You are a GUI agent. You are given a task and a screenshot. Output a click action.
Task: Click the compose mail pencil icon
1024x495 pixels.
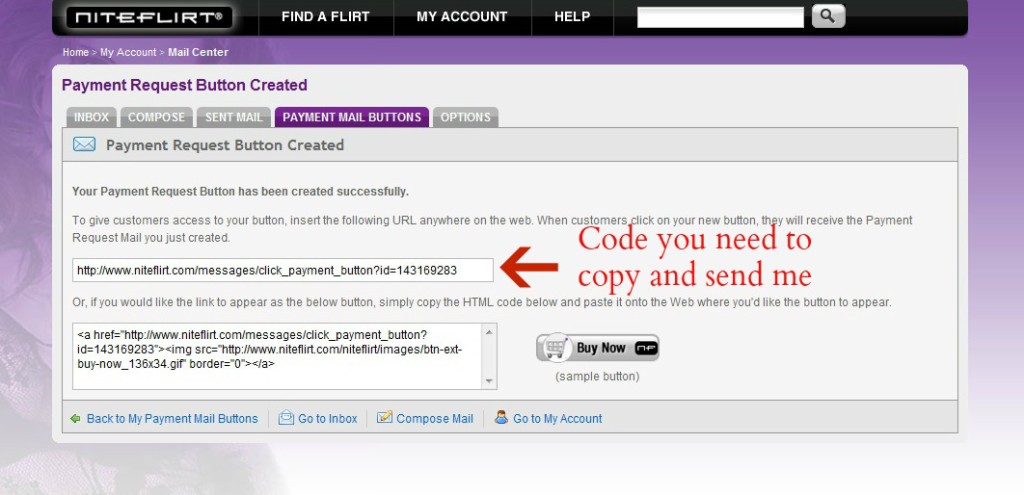pyautogui.click(x=385, y=417)
